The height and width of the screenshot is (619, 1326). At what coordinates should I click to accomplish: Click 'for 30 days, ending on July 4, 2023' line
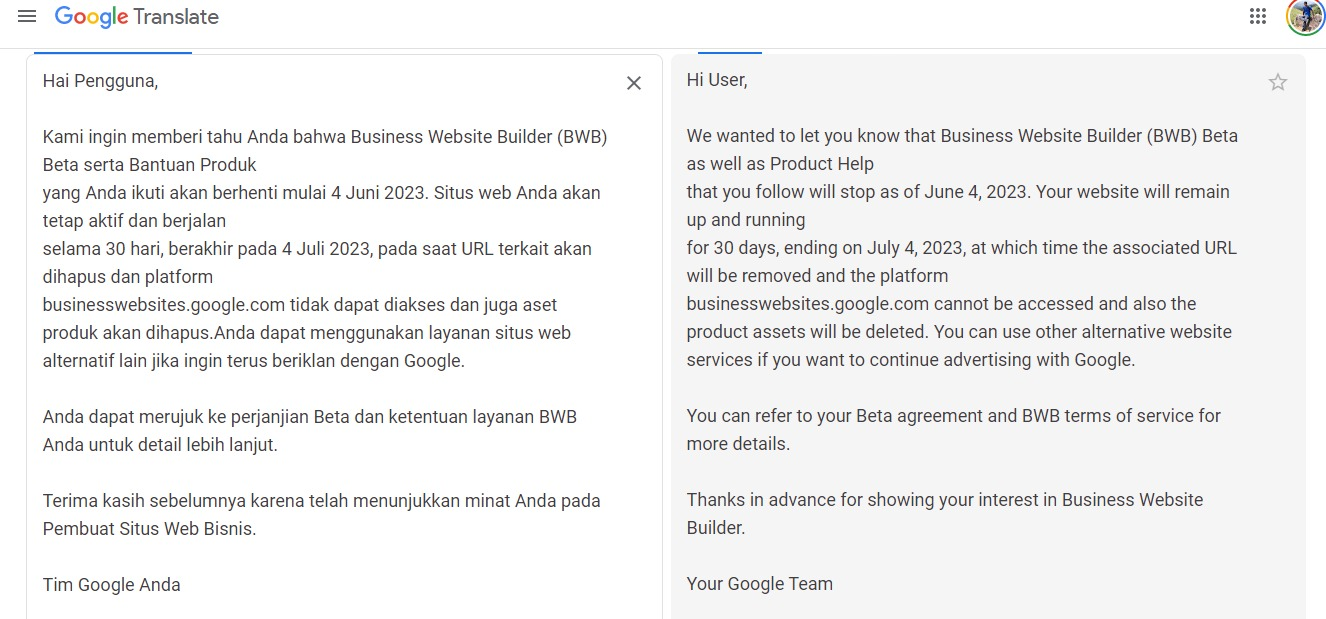pyautogui.click(x=961, y=248)
